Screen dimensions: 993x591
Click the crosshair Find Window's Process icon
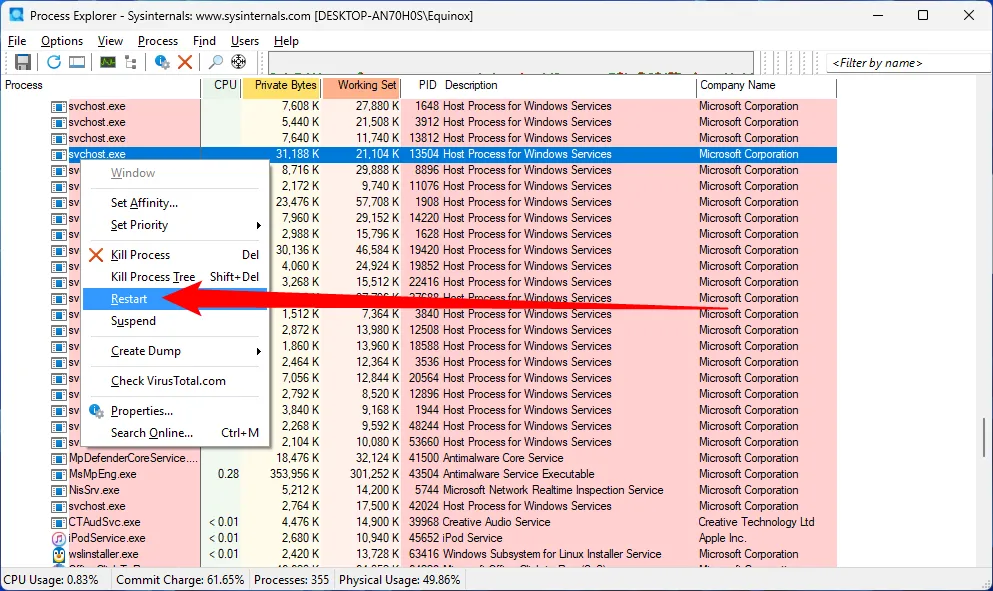[x=239, y=62]
